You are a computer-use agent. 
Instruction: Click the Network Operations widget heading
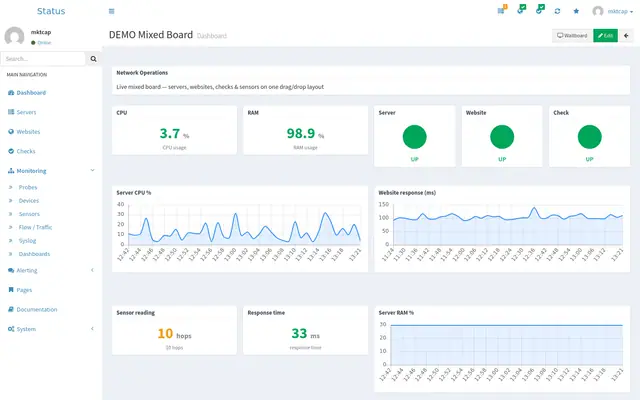(142, 73)
